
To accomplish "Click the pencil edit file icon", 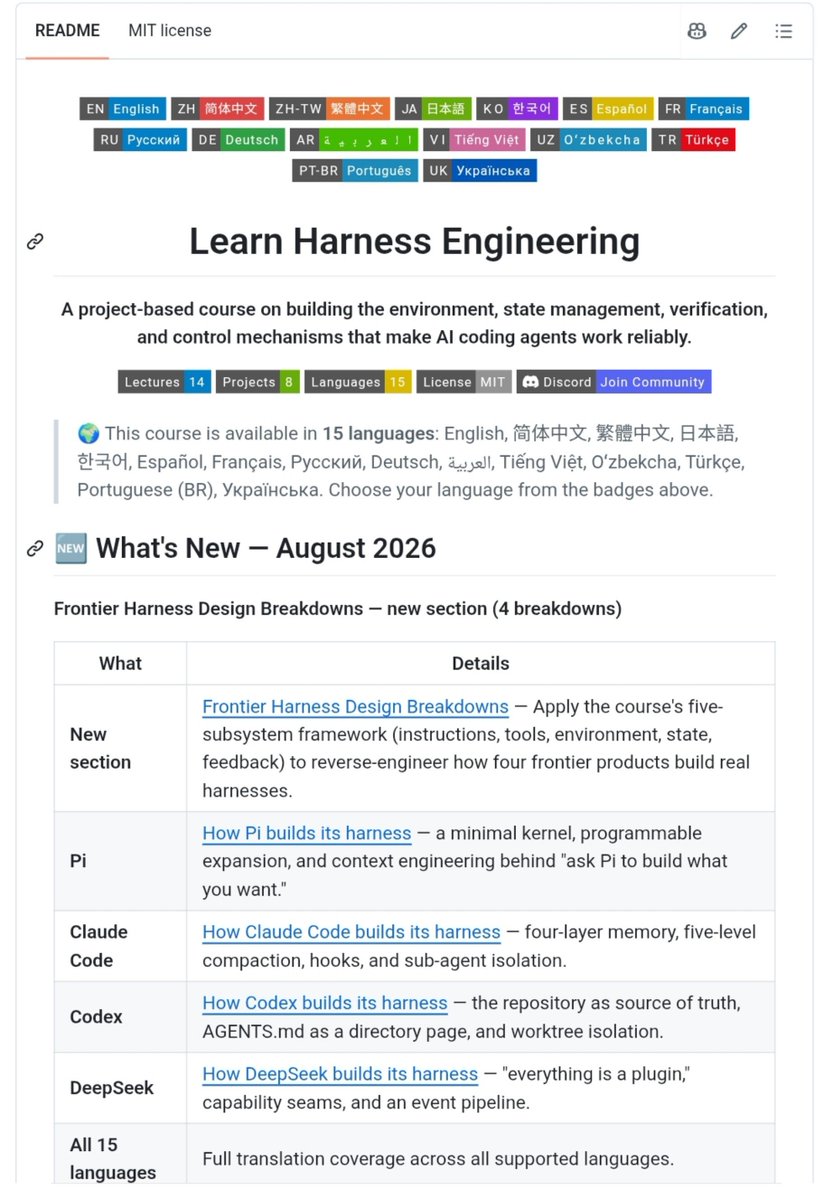I will coord(739,31).
